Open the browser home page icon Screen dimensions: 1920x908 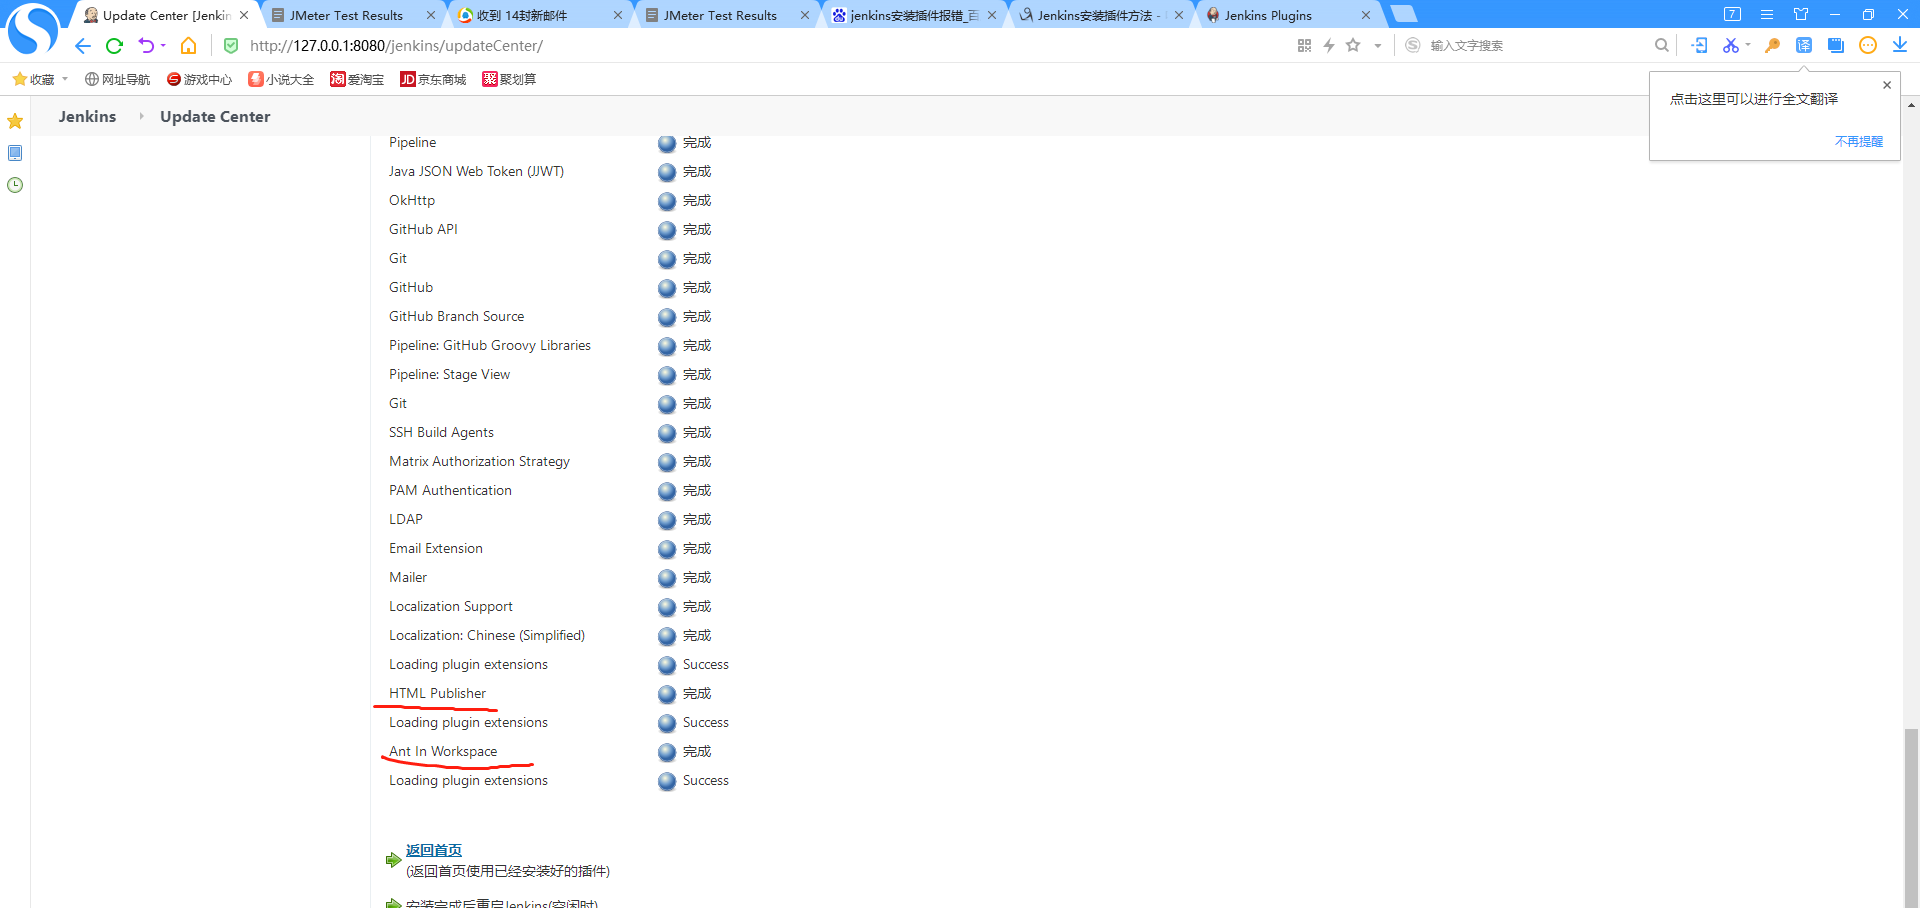(x=188, y=46)
